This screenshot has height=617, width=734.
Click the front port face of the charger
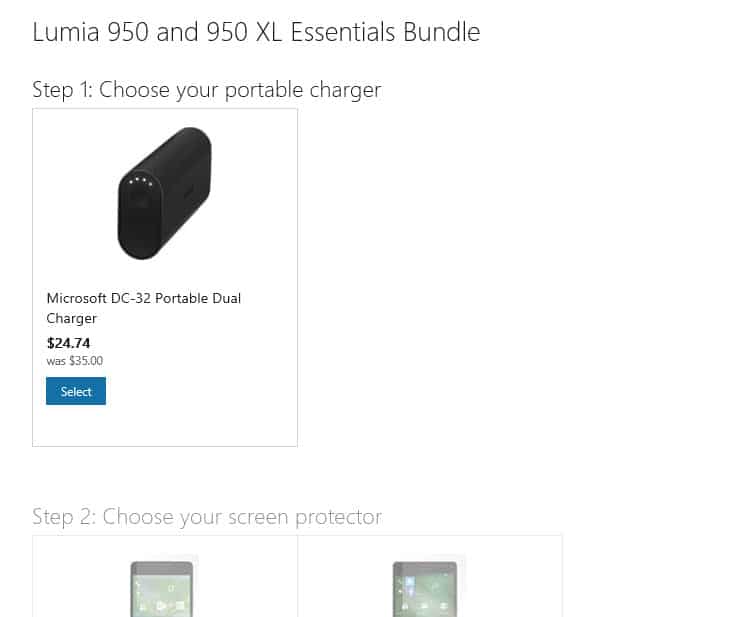pos(139,220)
